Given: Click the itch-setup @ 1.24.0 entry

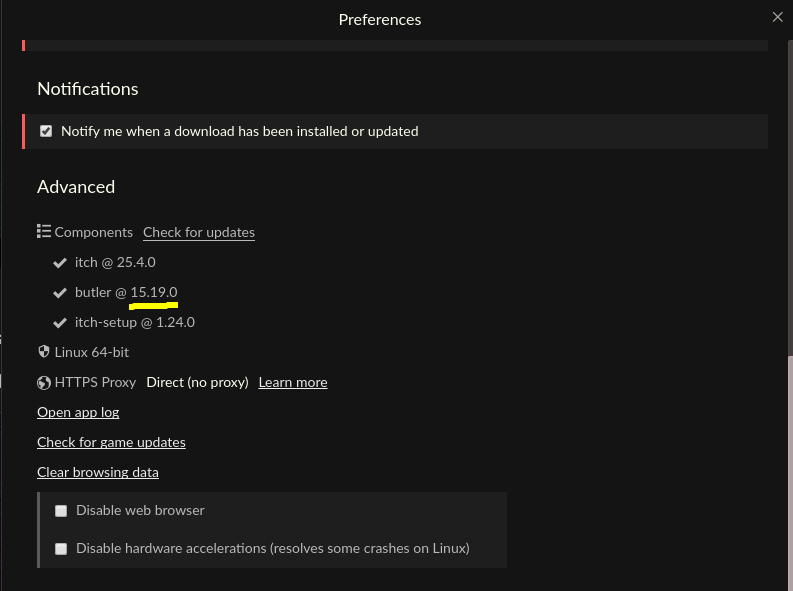Looking at the screenshot, I should pos(135,323).
